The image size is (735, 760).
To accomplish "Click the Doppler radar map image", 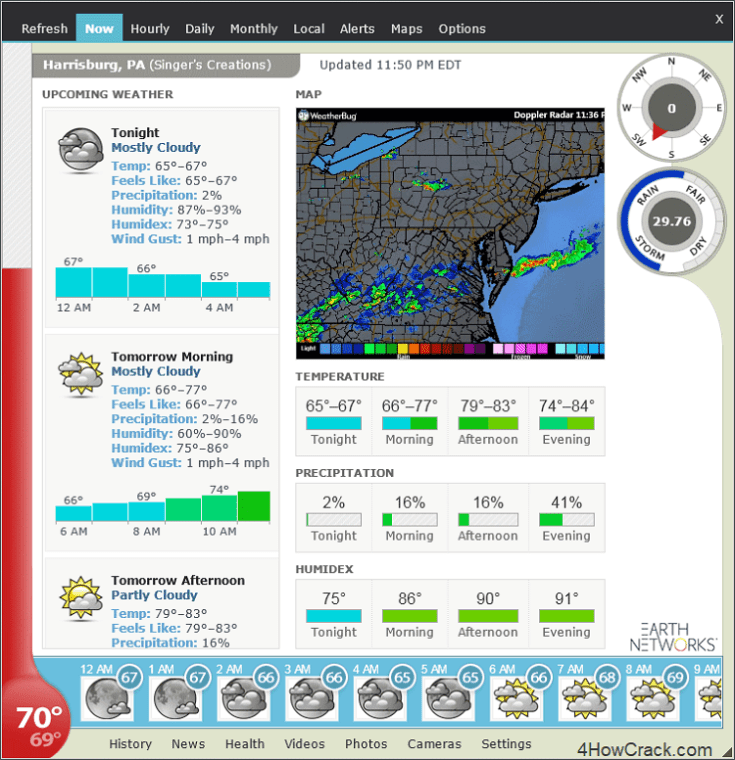I will [450, 234].
